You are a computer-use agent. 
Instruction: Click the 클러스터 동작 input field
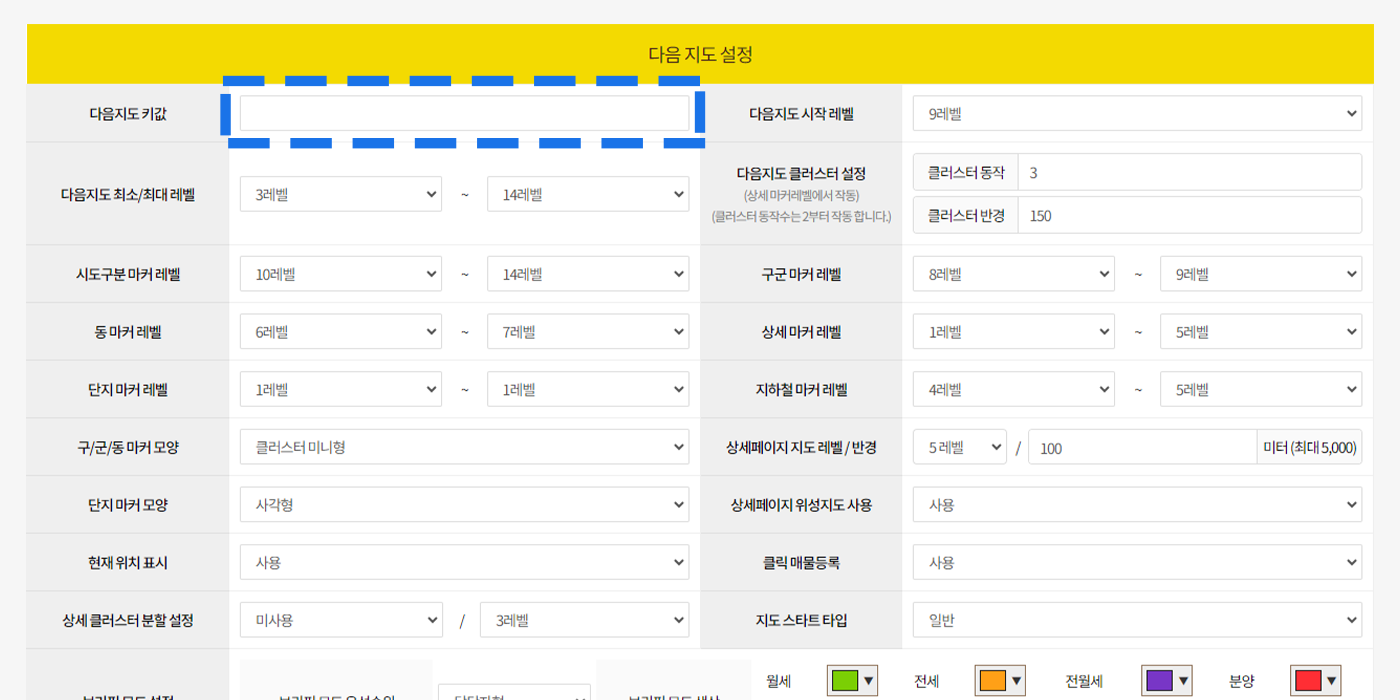point(1188,172)
